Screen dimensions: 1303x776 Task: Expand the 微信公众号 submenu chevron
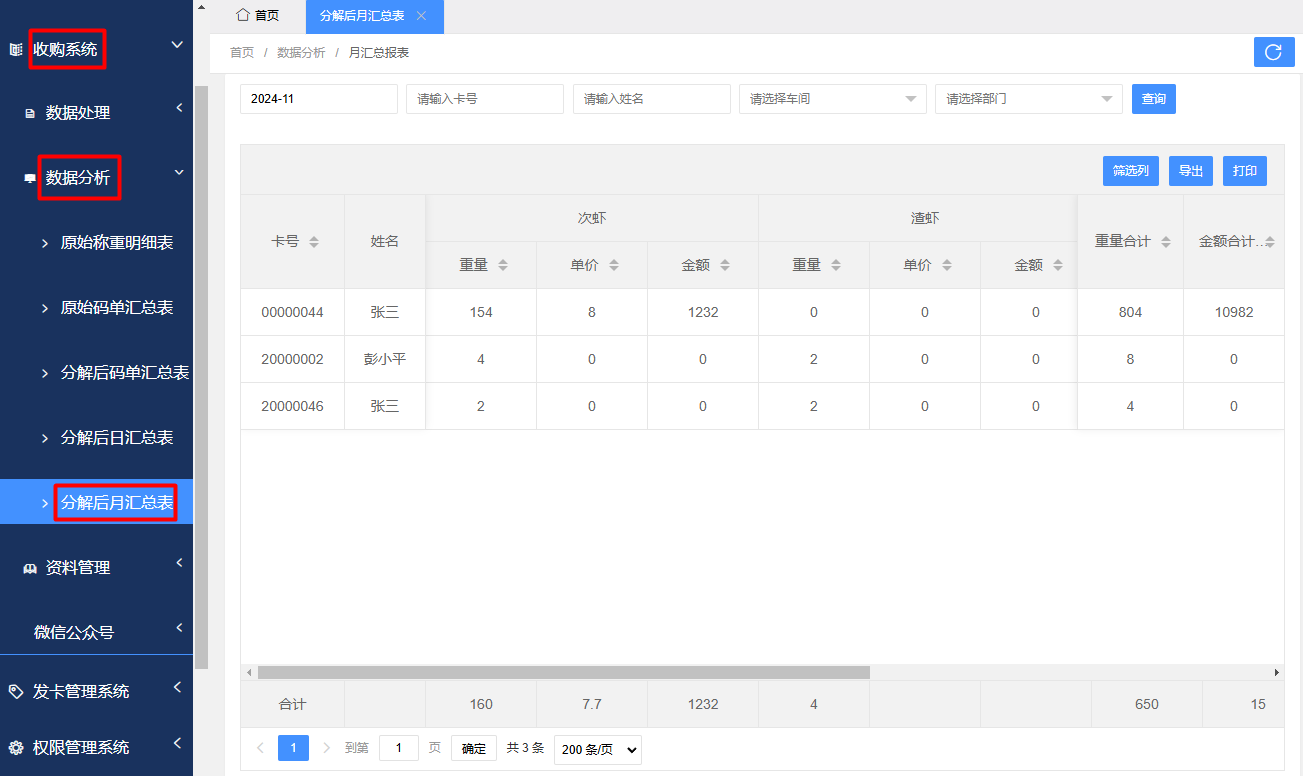[x=179, y=628]
